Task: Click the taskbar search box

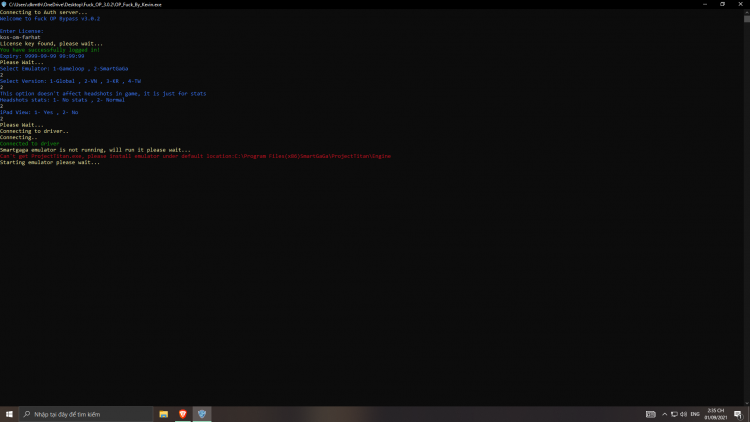Action: click(86, 414)
